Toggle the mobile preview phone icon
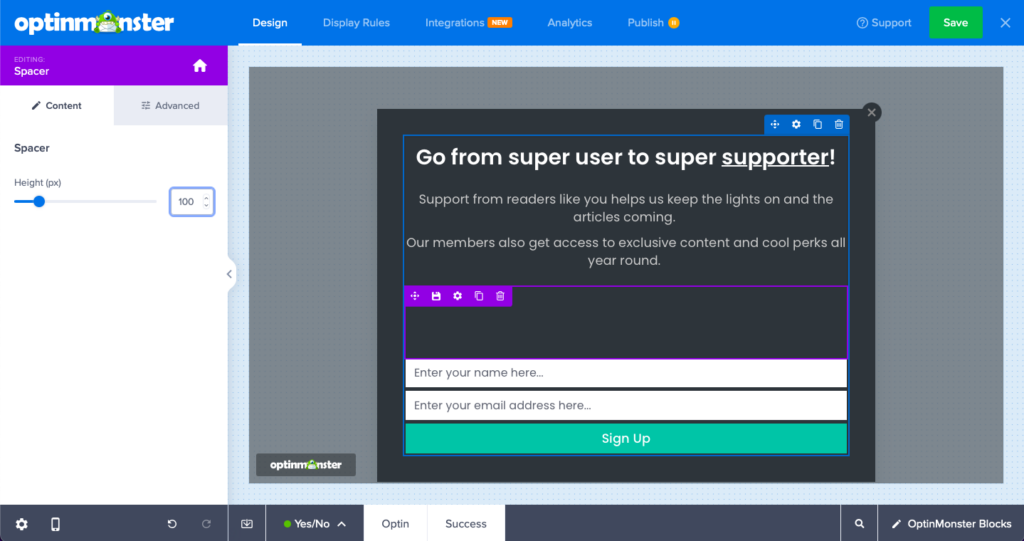Image resolution: width=1024 pixels, height=541 pixels. pos(55,524)
